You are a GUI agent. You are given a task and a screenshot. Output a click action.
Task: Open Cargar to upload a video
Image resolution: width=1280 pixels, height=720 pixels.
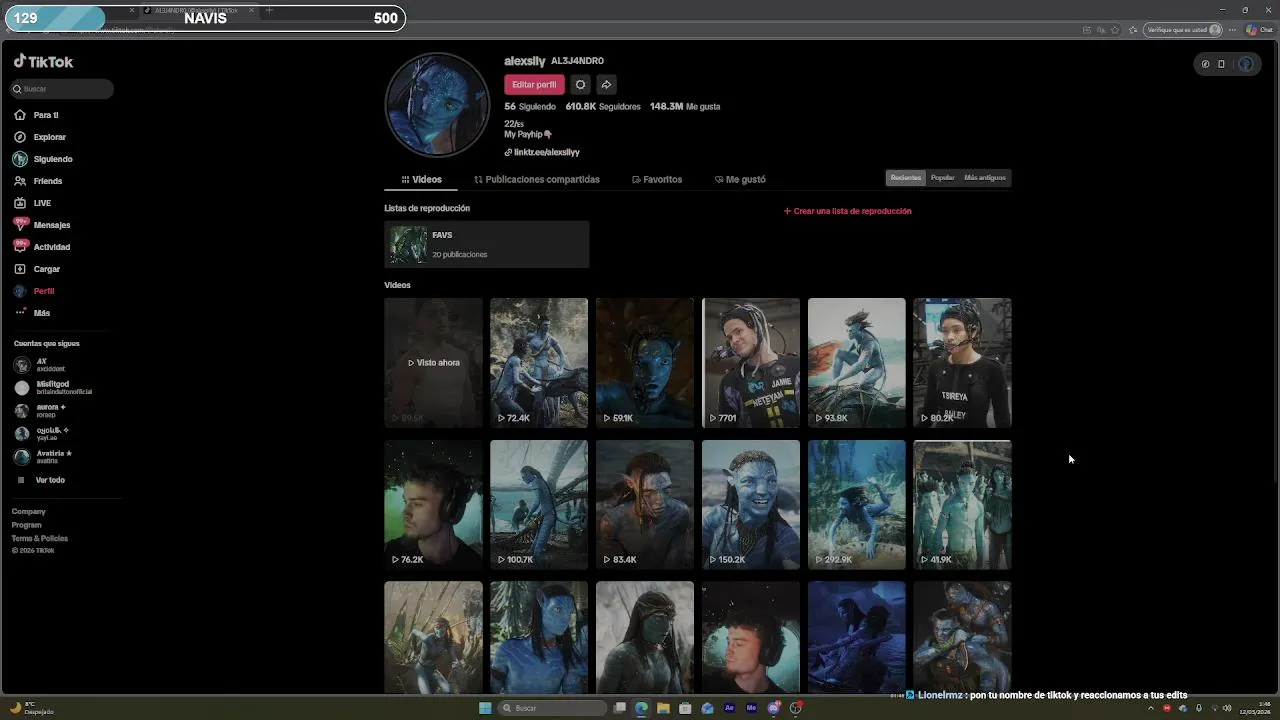pyautogui.click(x=37, y=269)
